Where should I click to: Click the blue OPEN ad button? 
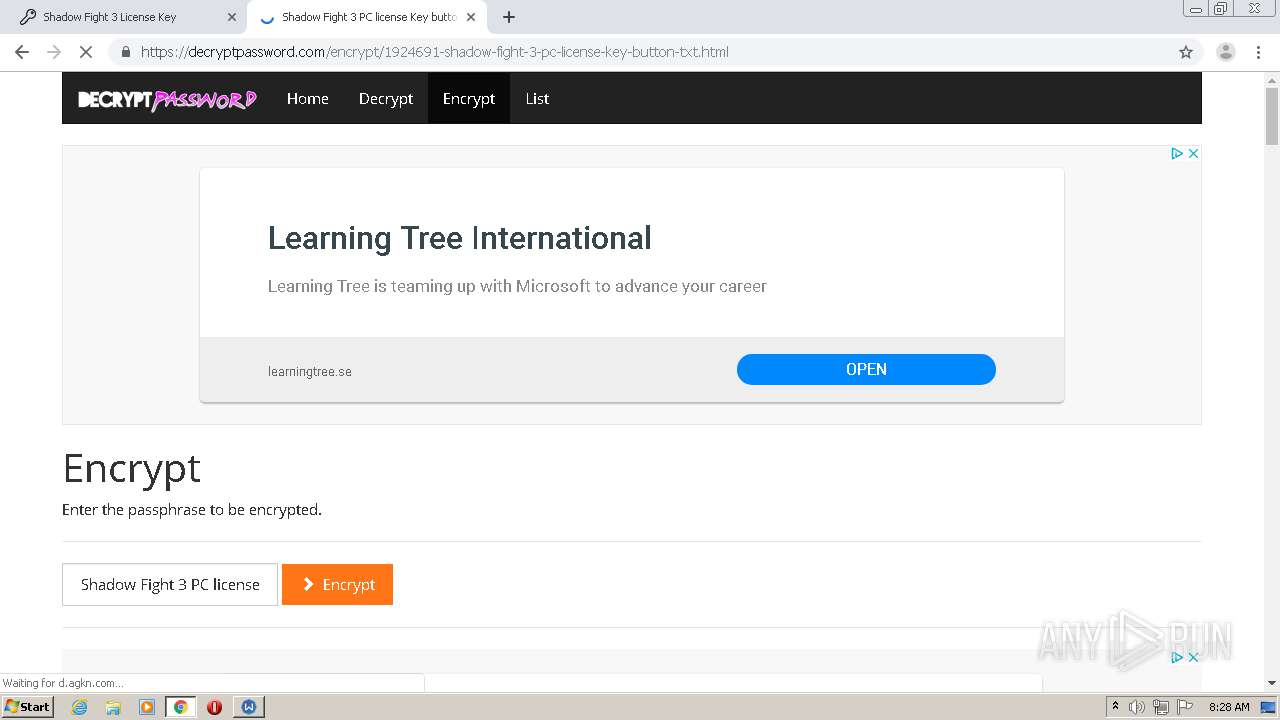[x=866, y=369]
